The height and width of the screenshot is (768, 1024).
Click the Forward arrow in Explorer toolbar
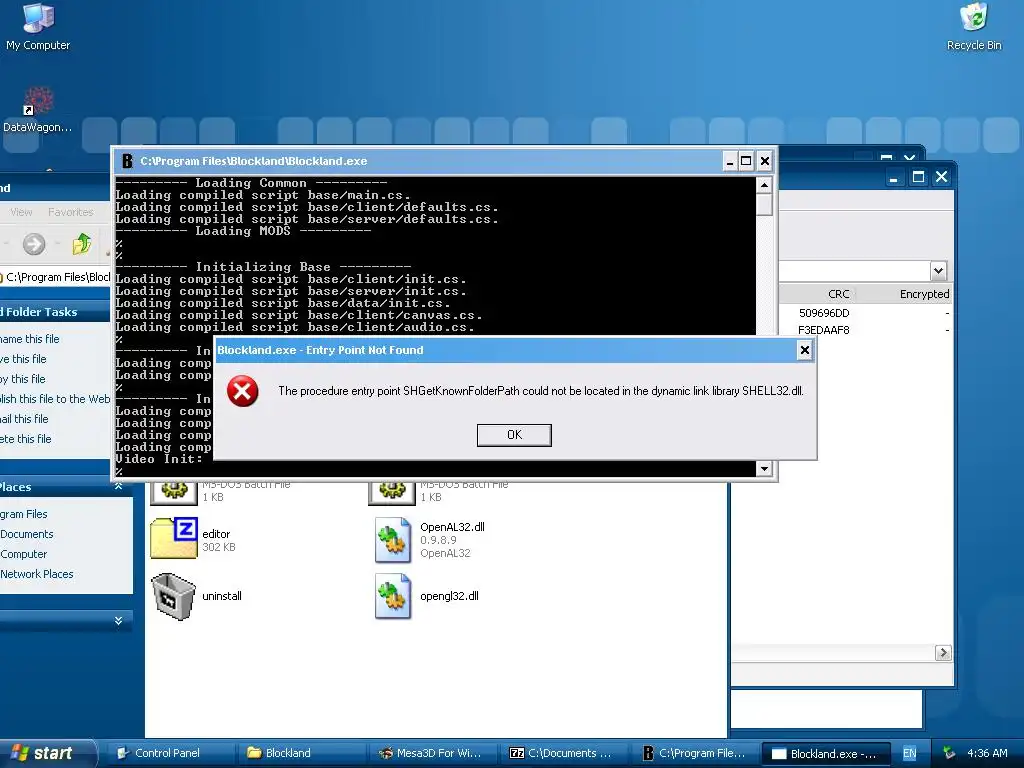tap(34, 244)
